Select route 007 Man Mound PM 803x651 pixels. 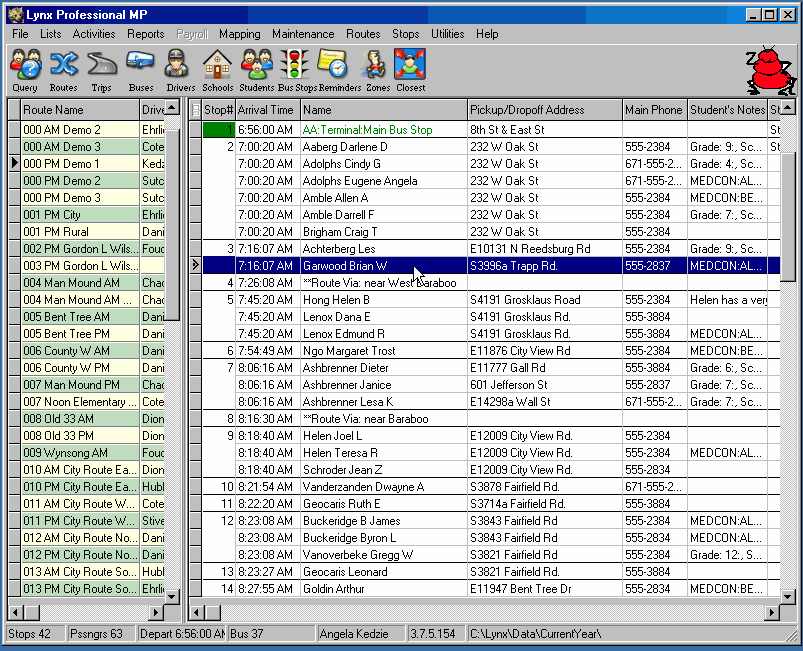click(x=80, y=385)
